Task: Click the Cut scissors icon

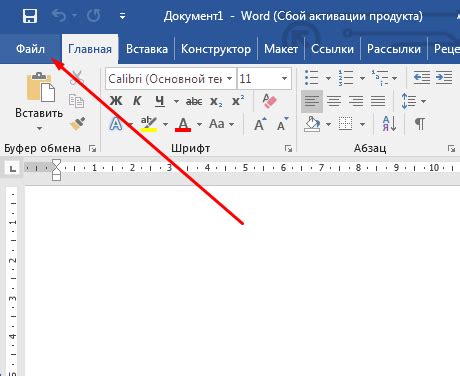Action: click(77, 77)
